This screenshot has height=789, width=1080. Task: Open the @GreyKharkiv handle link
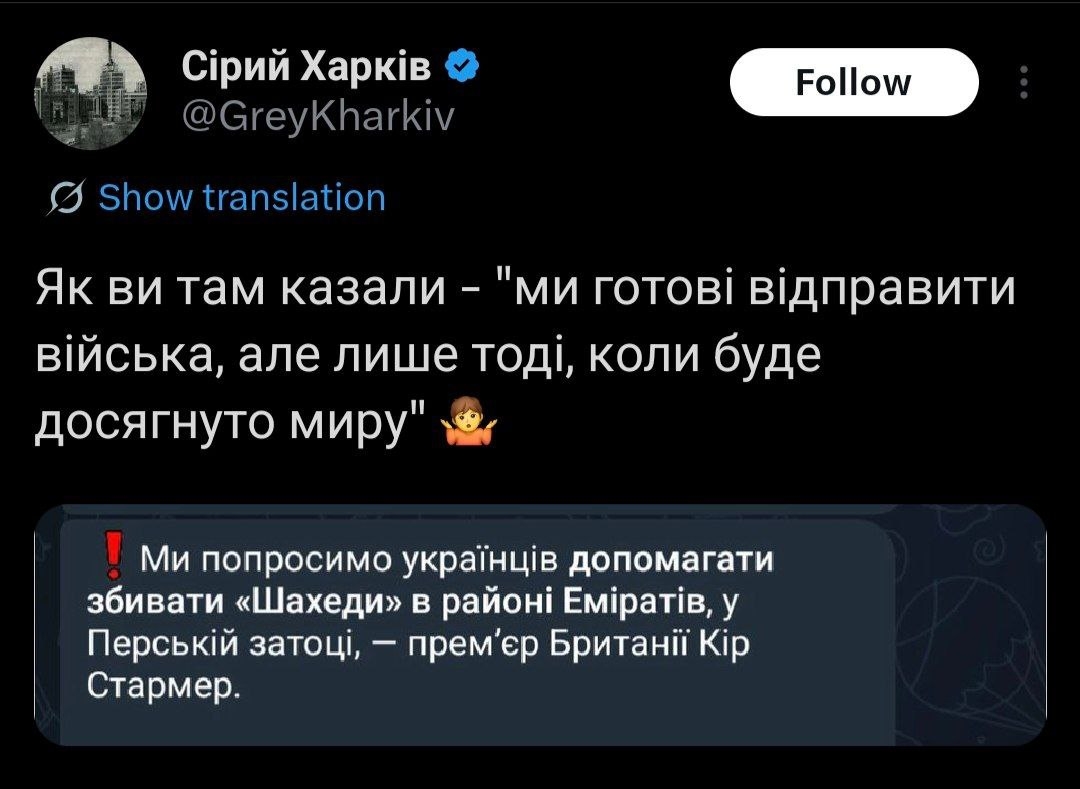coord(318,118)
